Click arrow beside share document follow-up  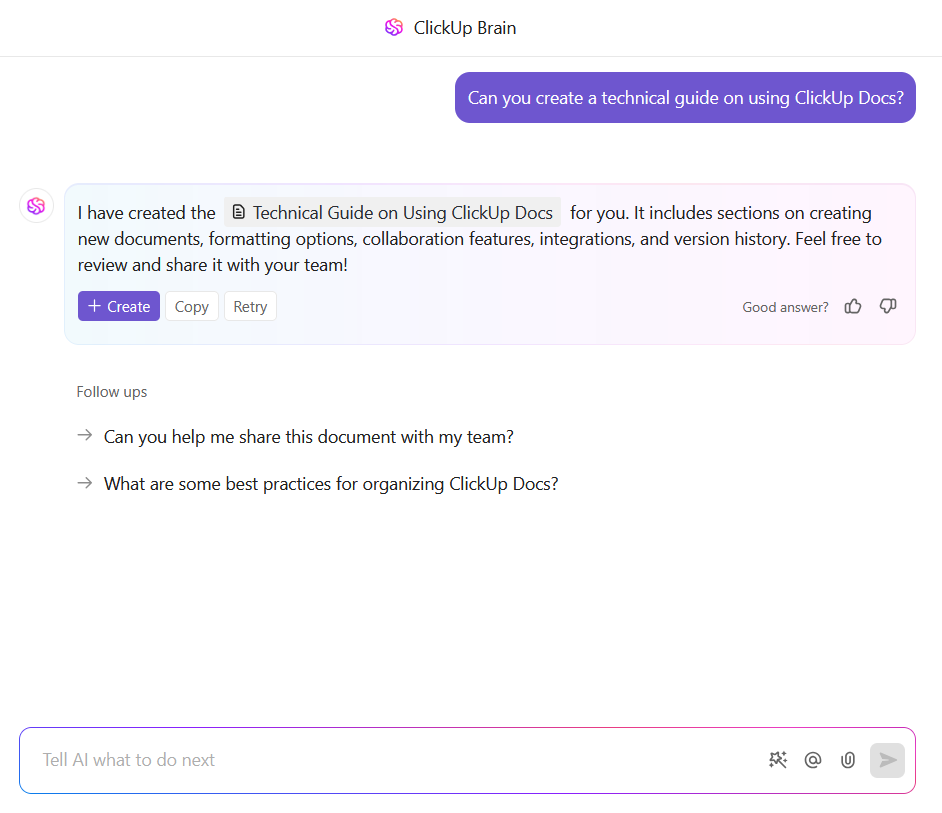click(x=85, y=435)
